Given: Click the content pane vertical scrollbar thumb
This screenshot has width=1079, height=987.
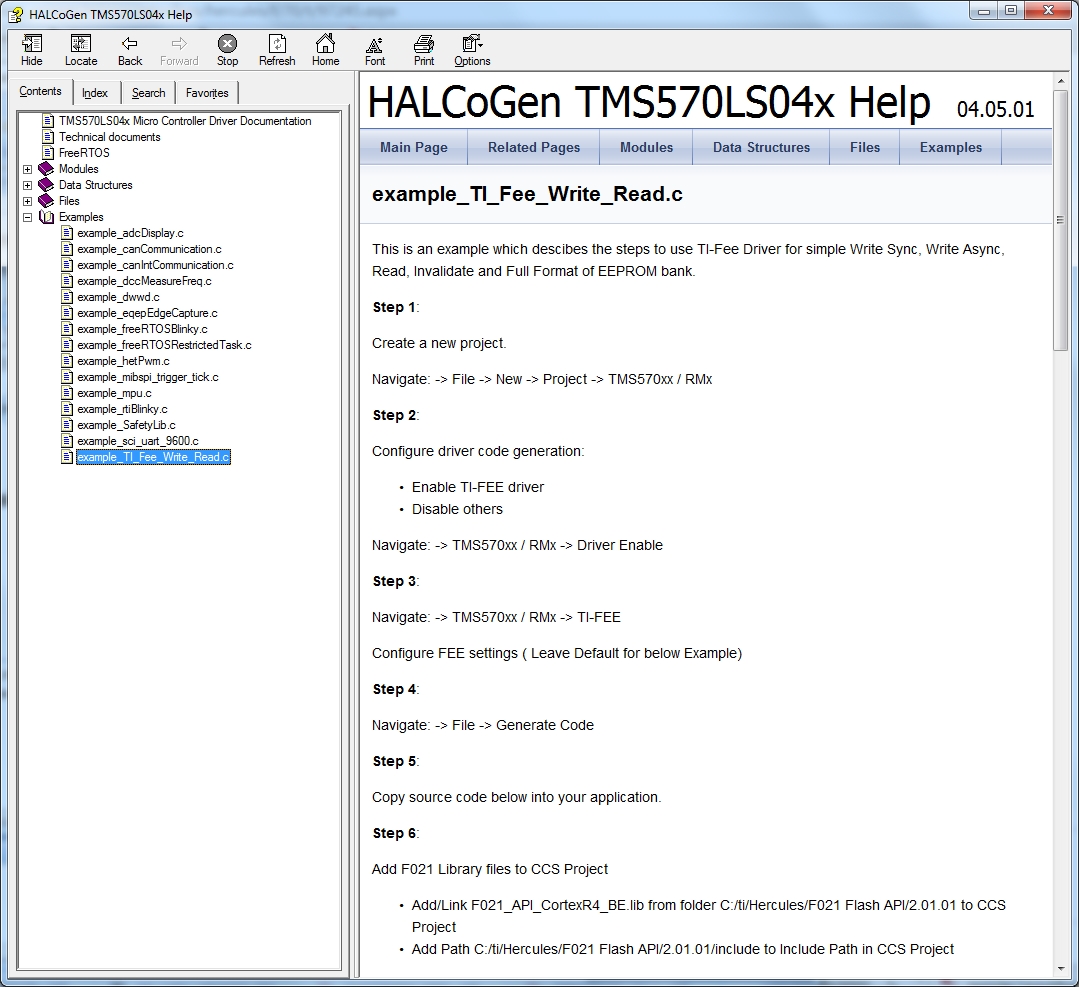Looking at the screenshot, I should click(x=1060, y=220).
